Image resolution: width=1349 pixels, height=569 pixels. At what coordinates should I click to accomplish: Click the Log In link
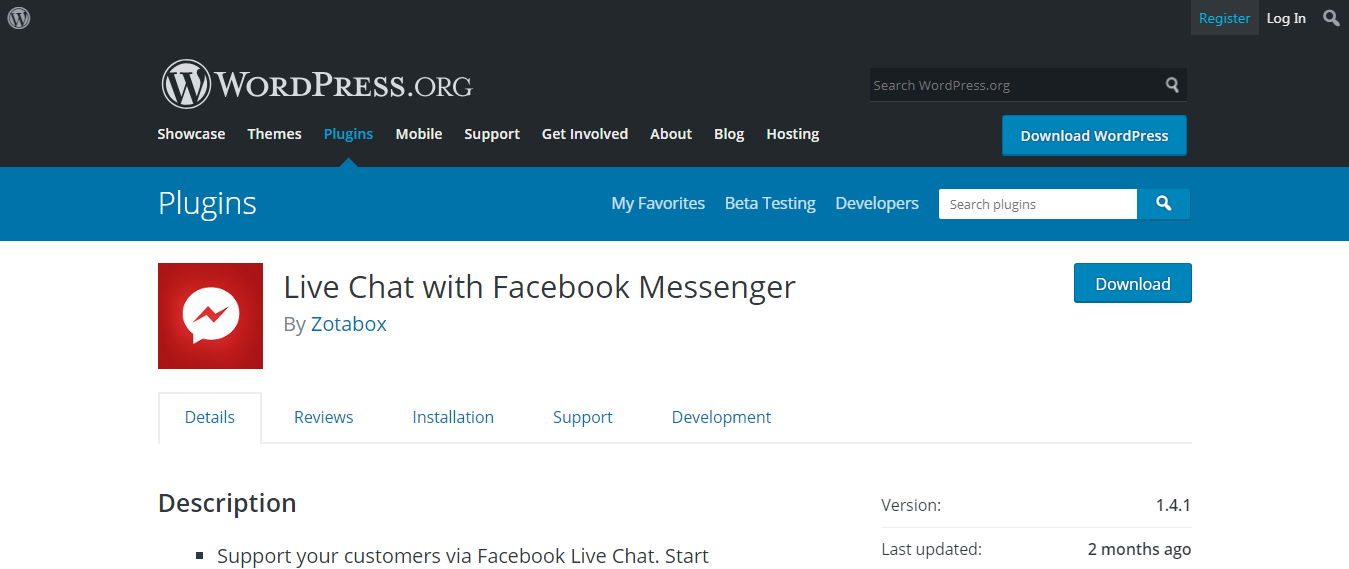point(1286,18)
